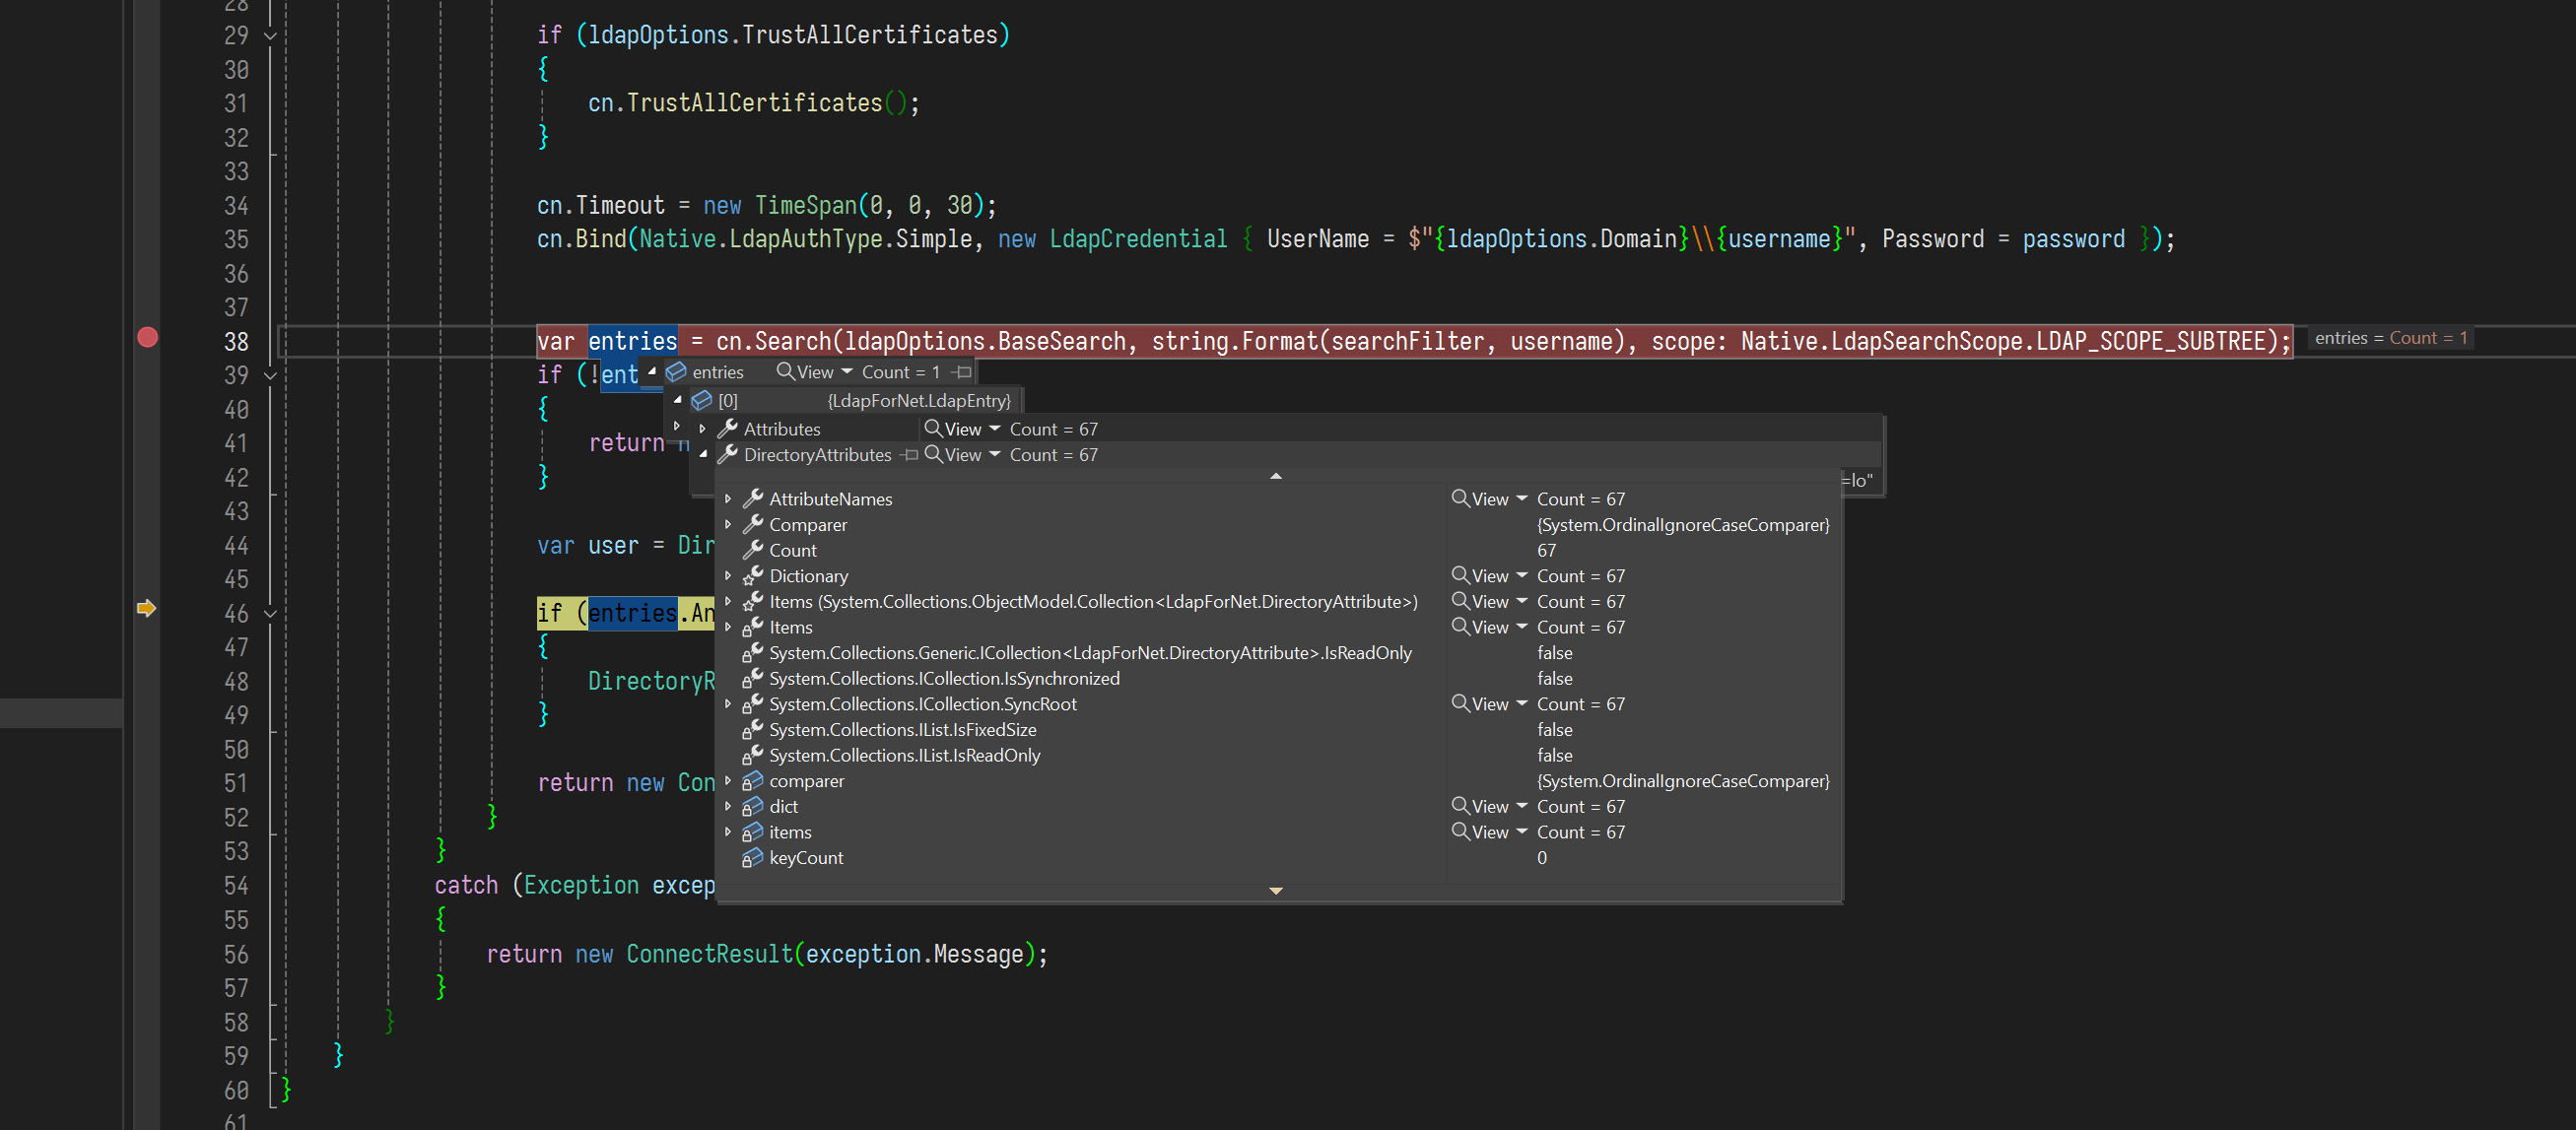Click inline entries Count = 1 hint
Image resolution: width=2576 pixels, height=1130 pixels.
point(2390,338)
